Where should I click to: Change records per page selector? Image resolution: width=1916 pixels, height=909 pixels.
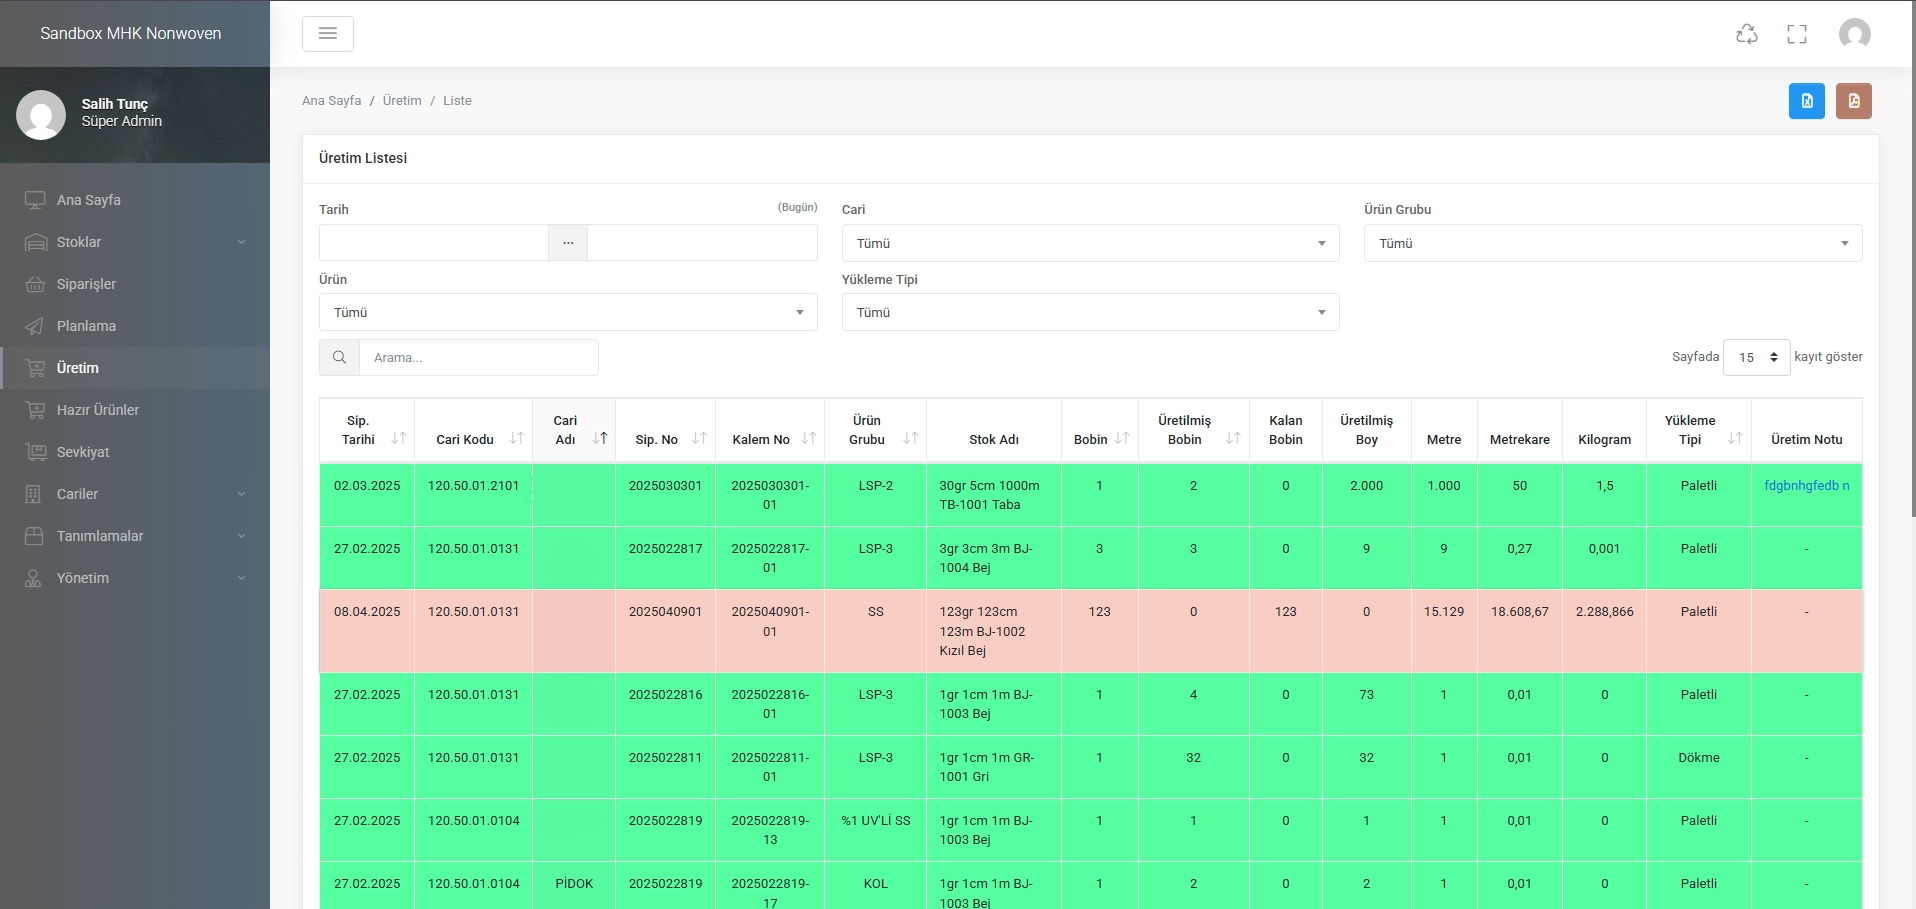1756,357
